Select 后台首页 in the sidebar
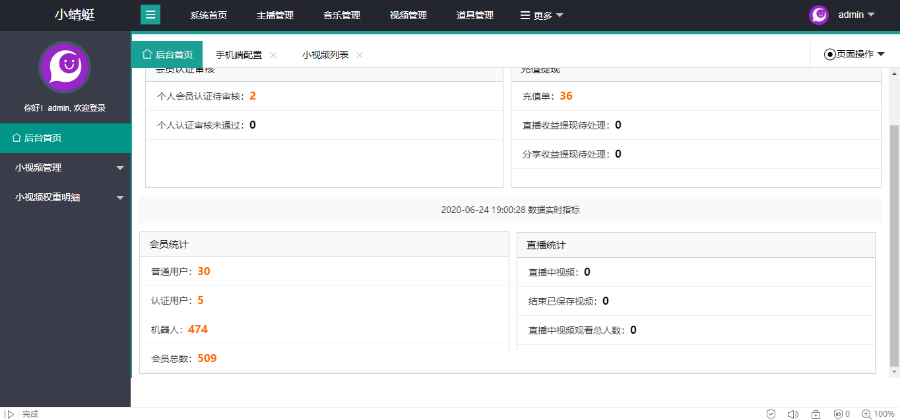The height and width of the screenshot is (420, 900). click(65, 138)
